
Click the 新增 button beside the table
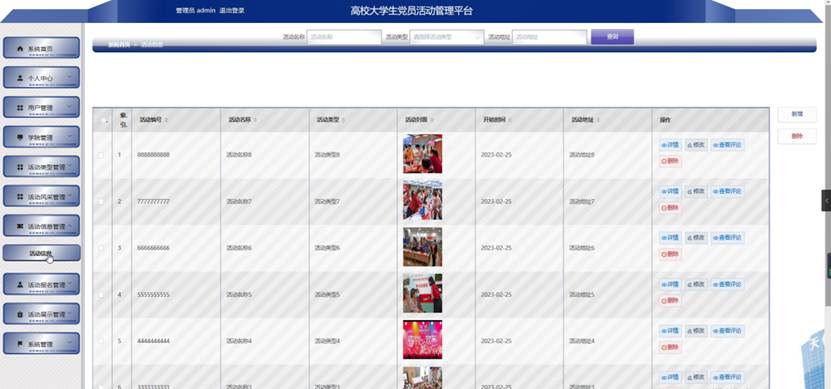(797, 114)
